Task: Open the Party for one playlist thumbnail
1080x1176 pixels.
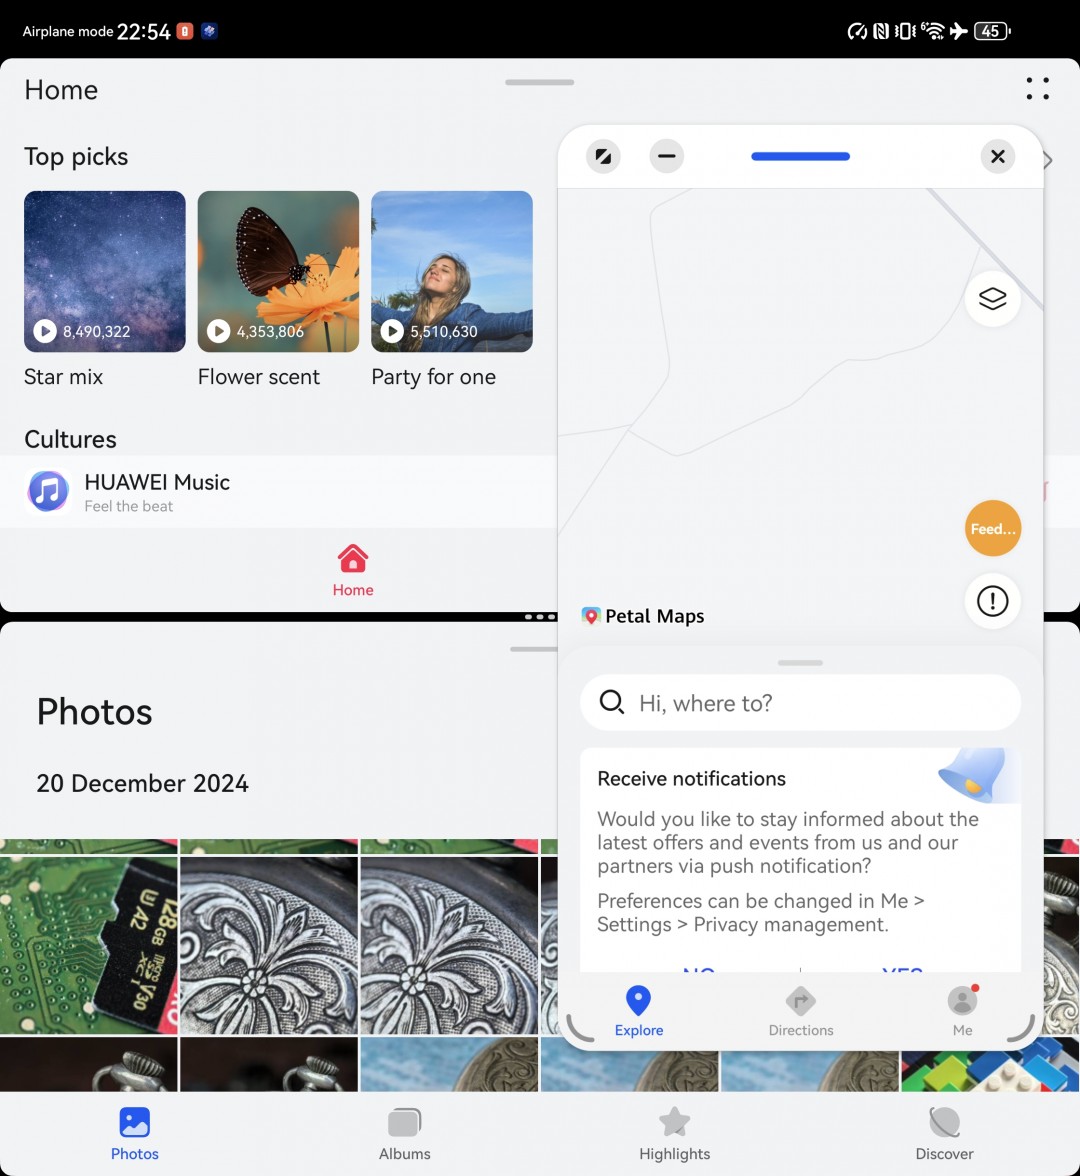Action: (451, 271)
